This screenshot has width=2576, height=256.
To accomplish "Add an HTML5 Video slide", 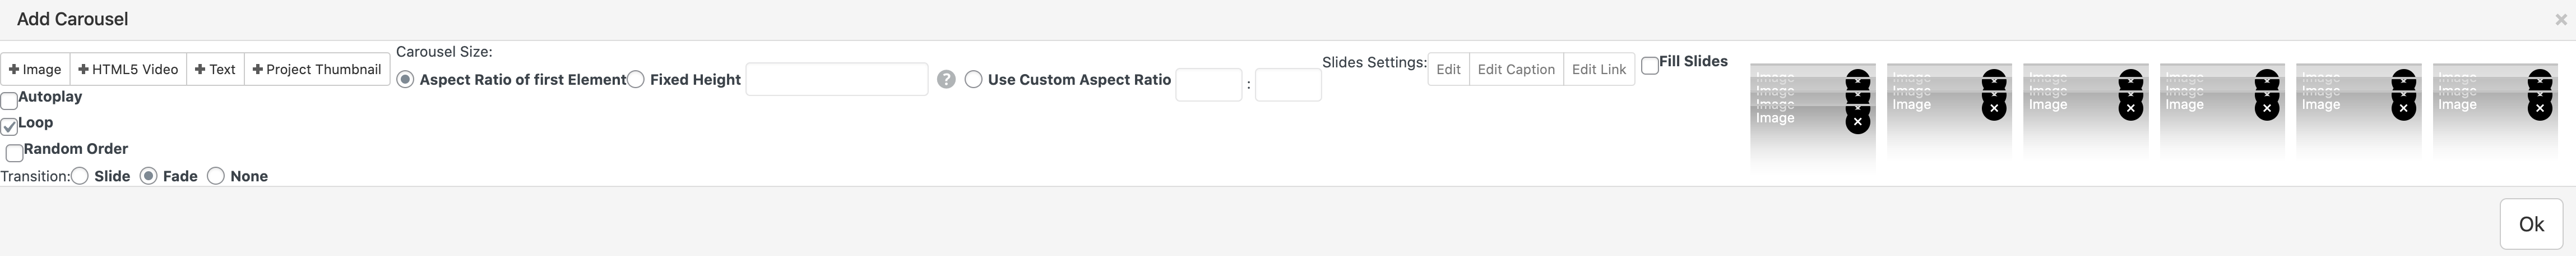I will [x=128, y=69].
